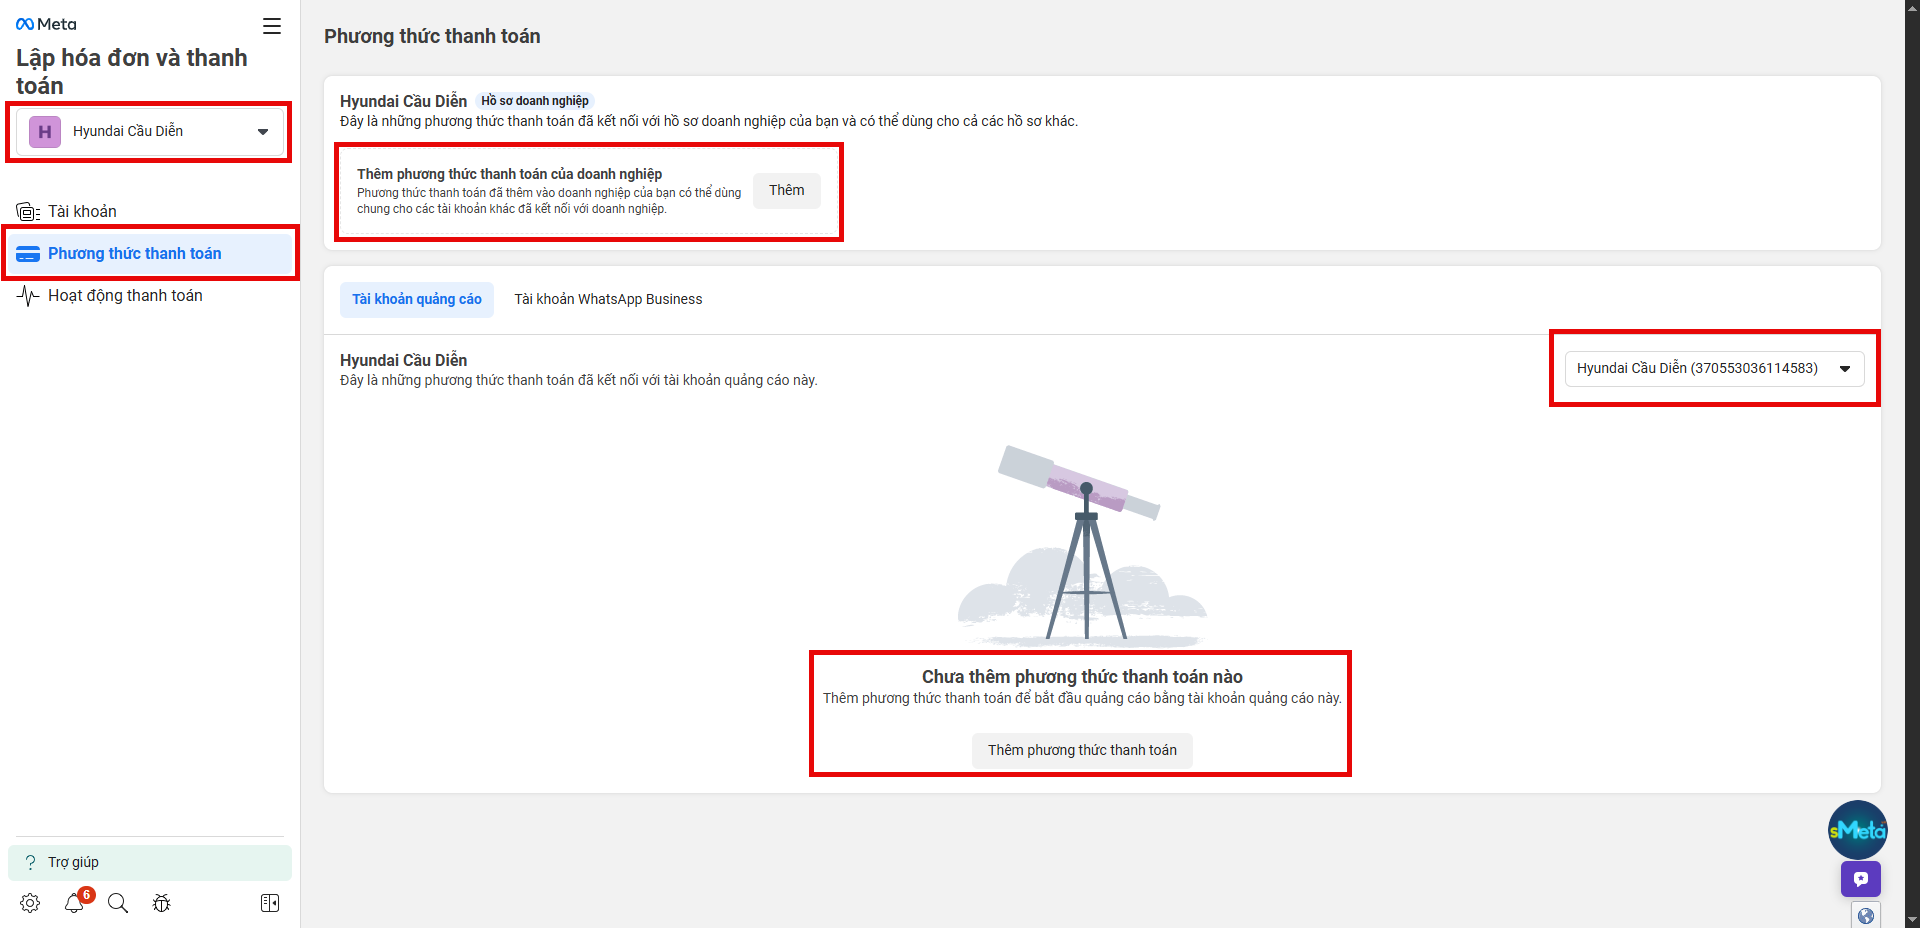Open the notifications bell with badge 6
This screenshot has height=928, width=1920.
click(75, 903)
